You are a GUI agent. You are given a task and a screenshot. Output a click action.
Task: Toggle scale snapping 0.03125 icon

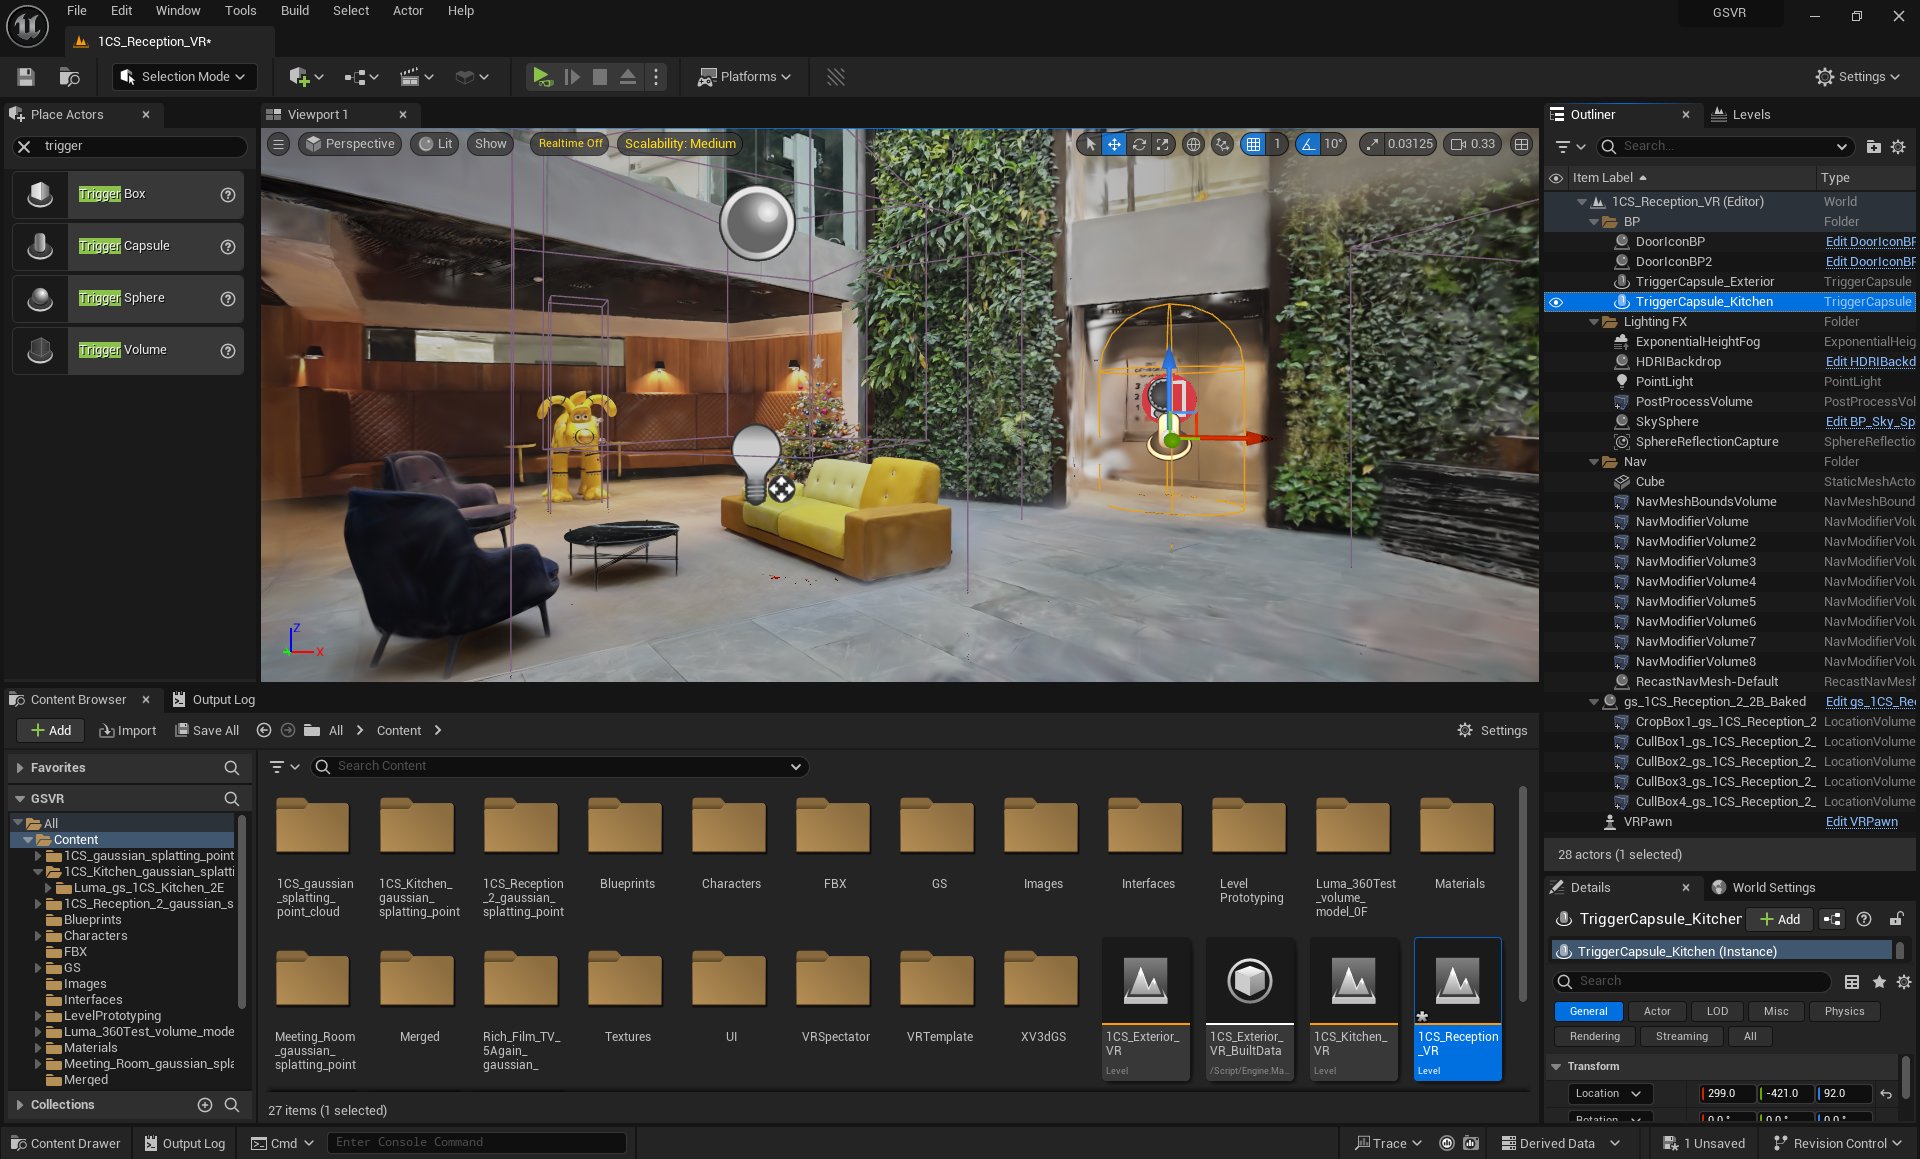1373,144
